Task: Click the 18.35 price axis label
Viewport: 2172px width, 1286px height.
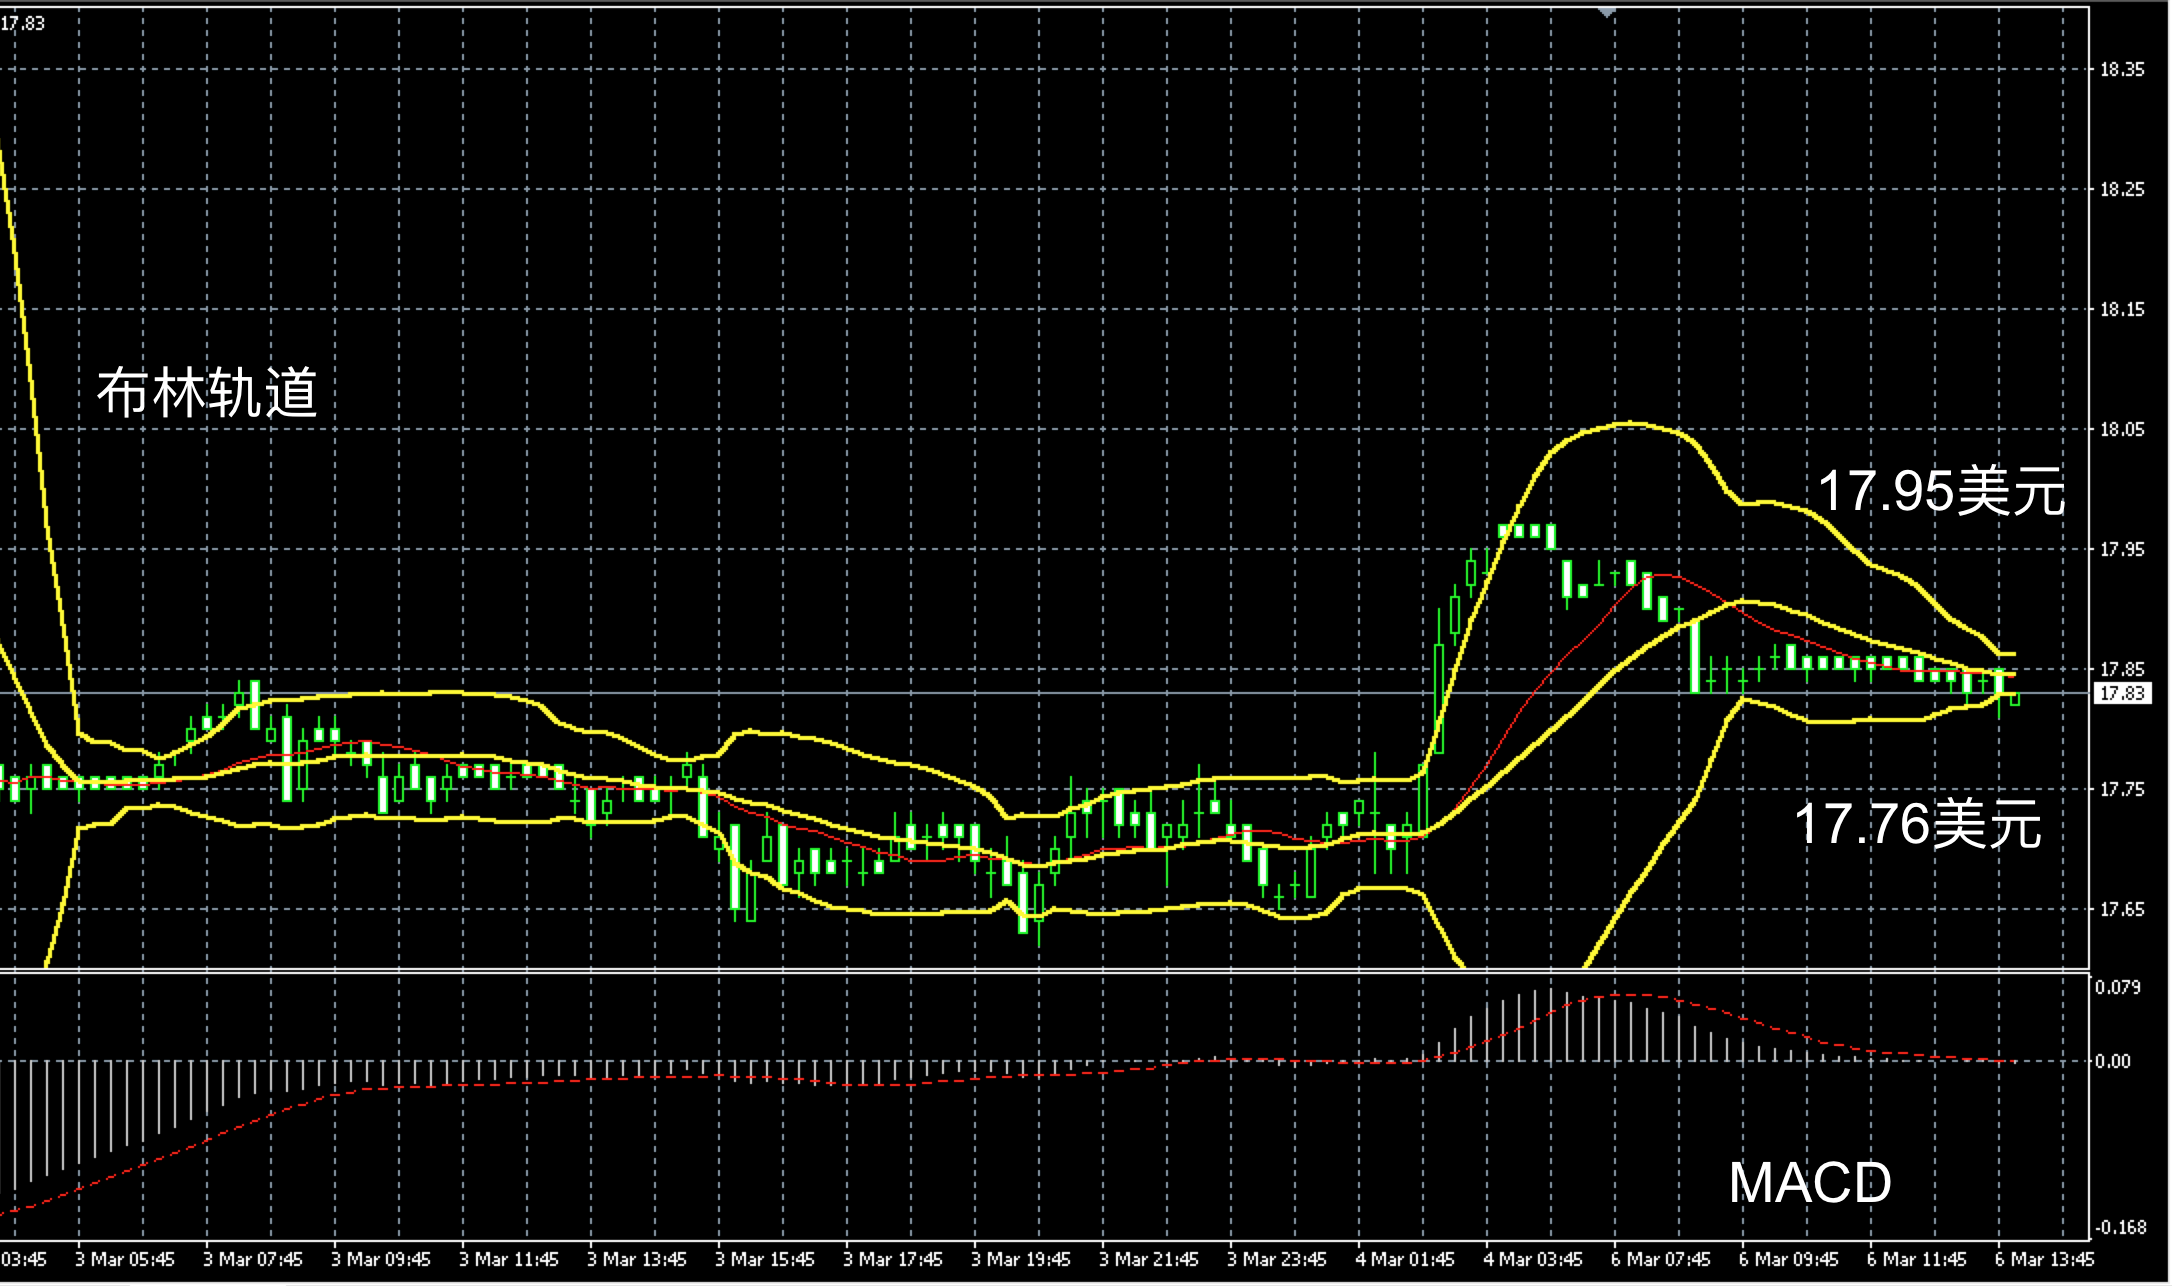Action: point(2121,70)
